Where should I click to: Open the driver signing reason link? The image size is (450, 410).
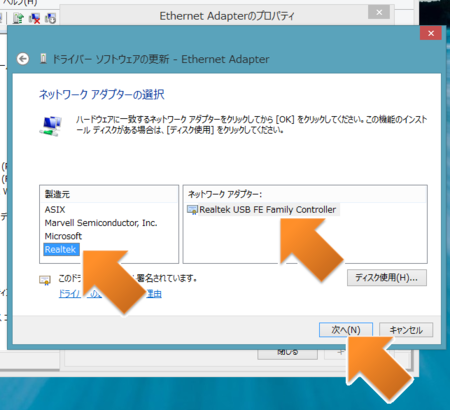coord(110,294)
